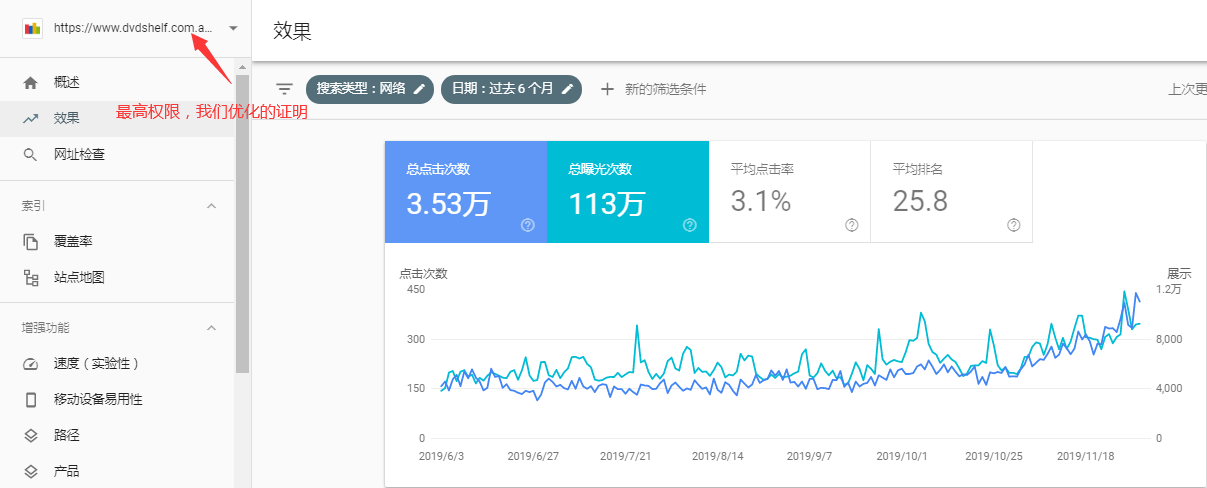
Task: Click the sidebar vertical scrollbar
Action: pyautogui.click(x=243, y=223)
